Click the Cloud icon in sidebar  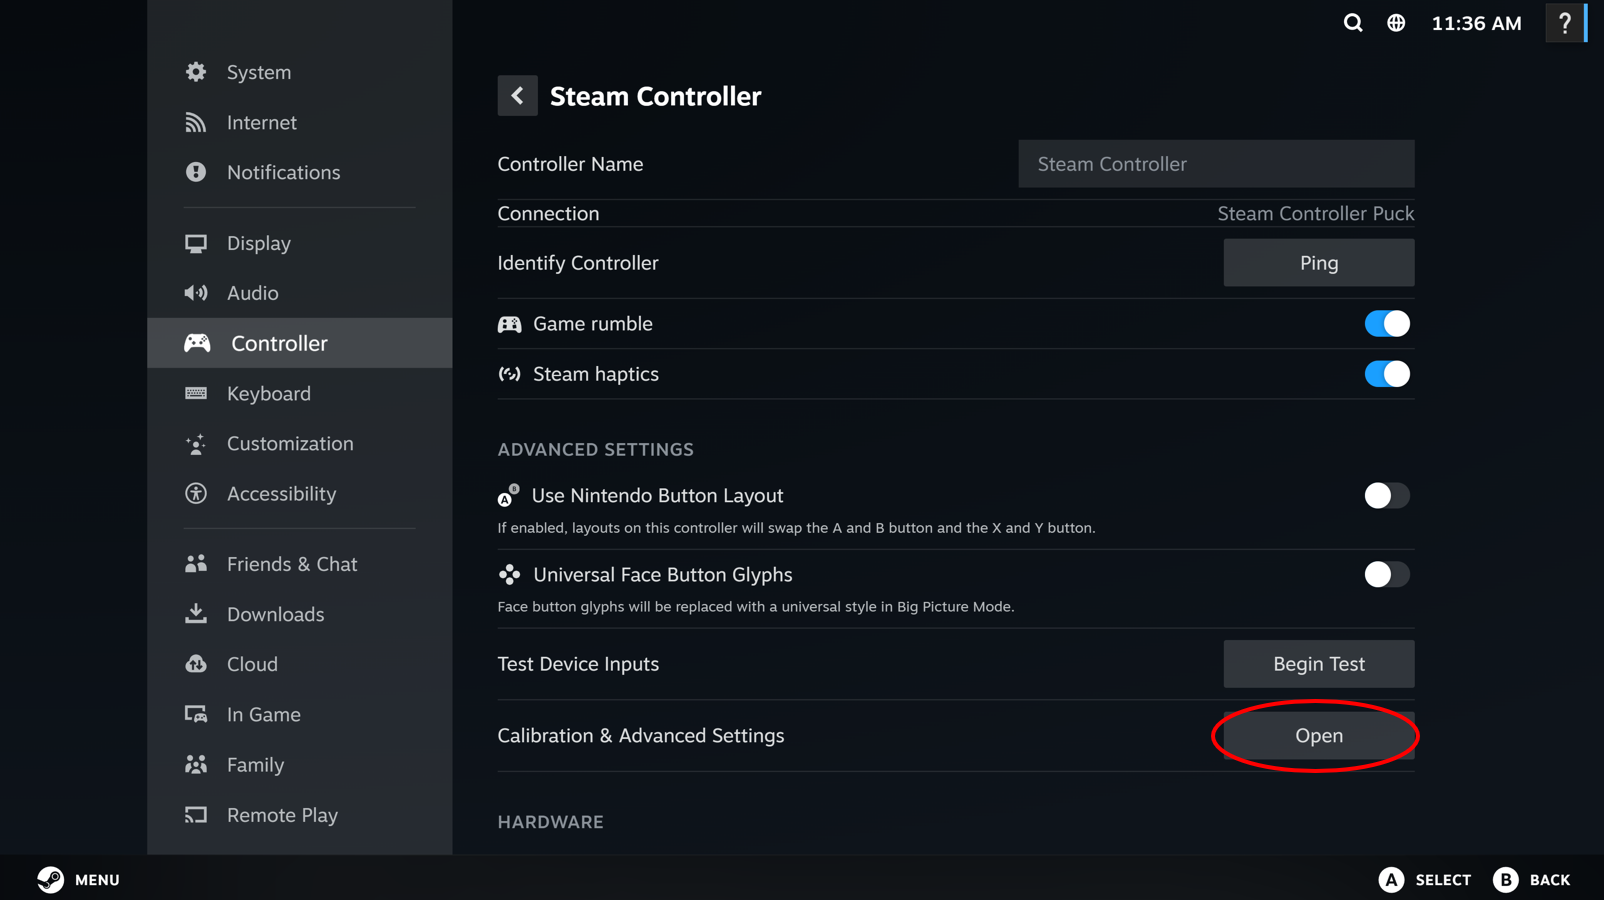[x=196, y=664]
